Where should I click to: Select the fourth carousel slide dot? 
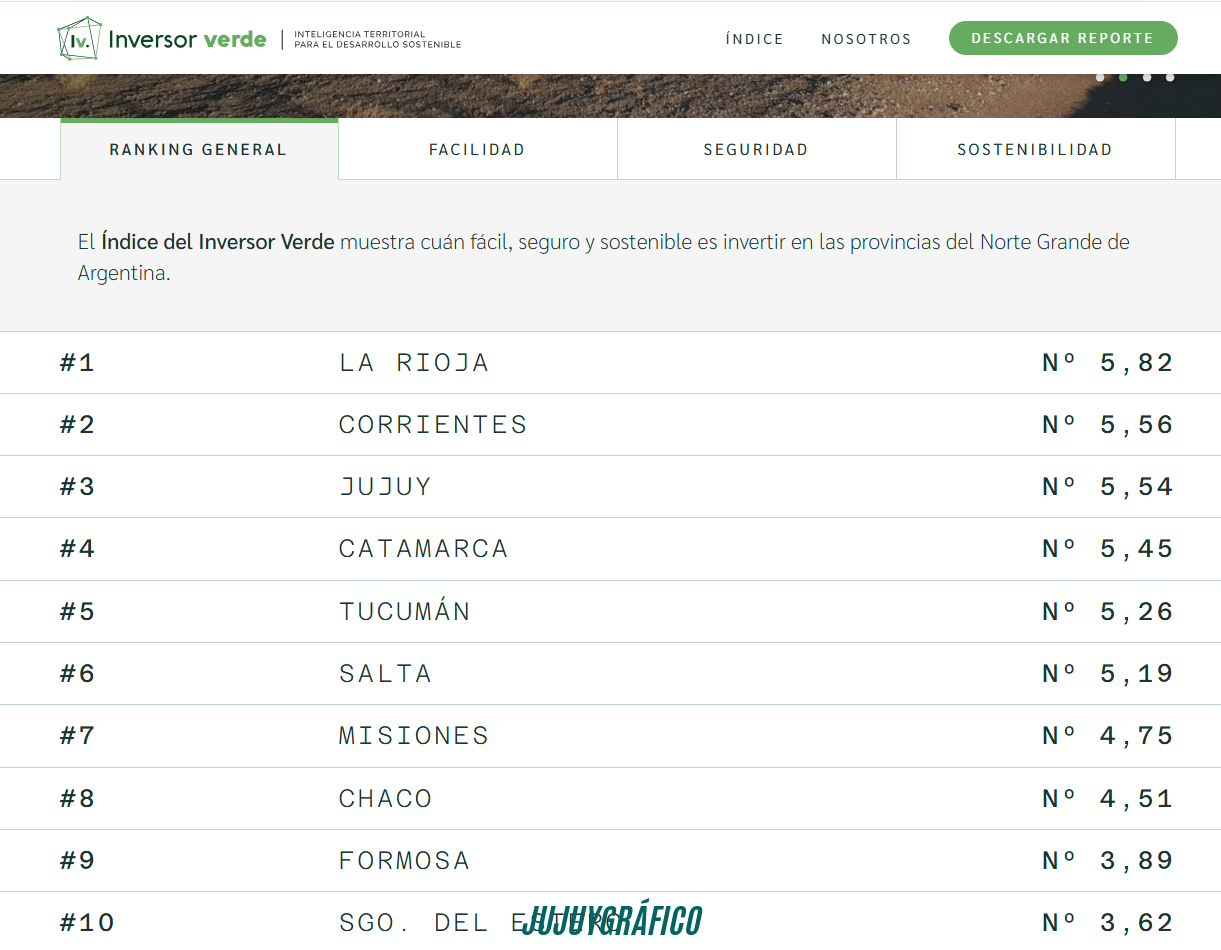(1170, 77)
